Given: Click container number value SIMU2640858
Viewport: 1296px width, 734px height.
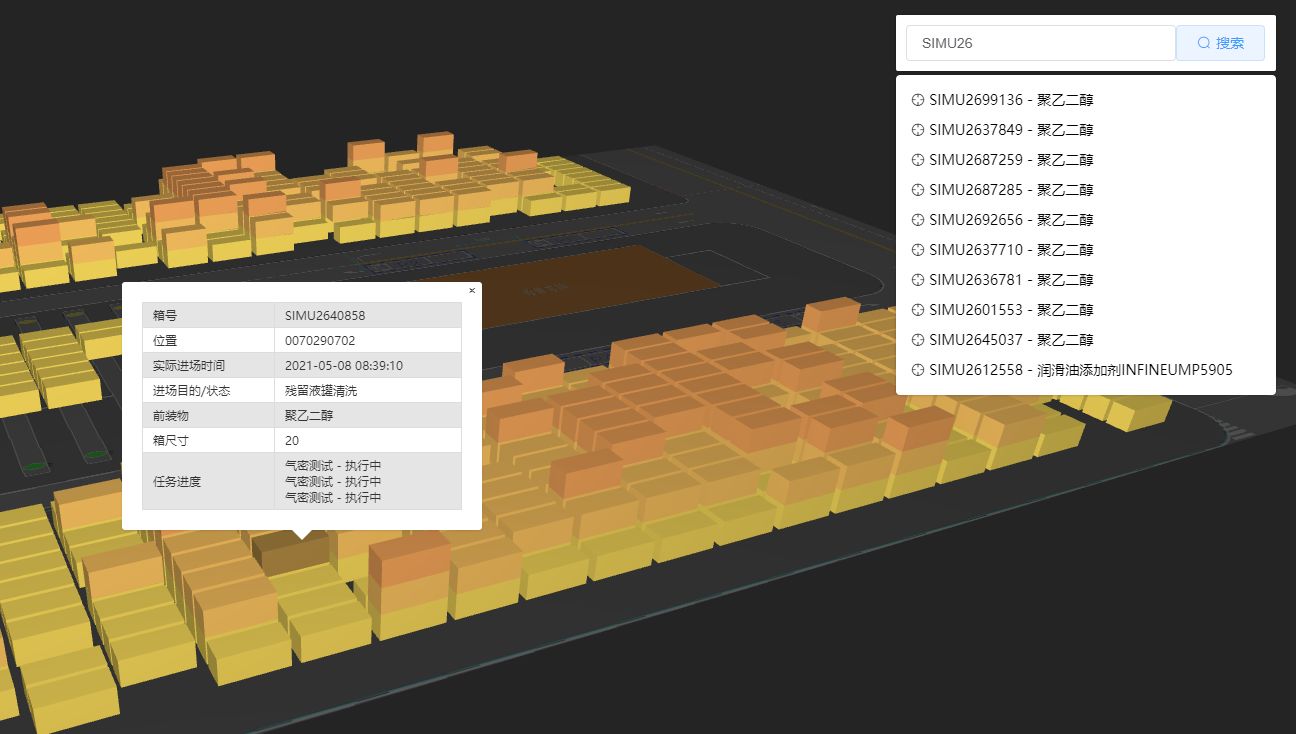Looking at the screenshot, I should click(325, 315).
